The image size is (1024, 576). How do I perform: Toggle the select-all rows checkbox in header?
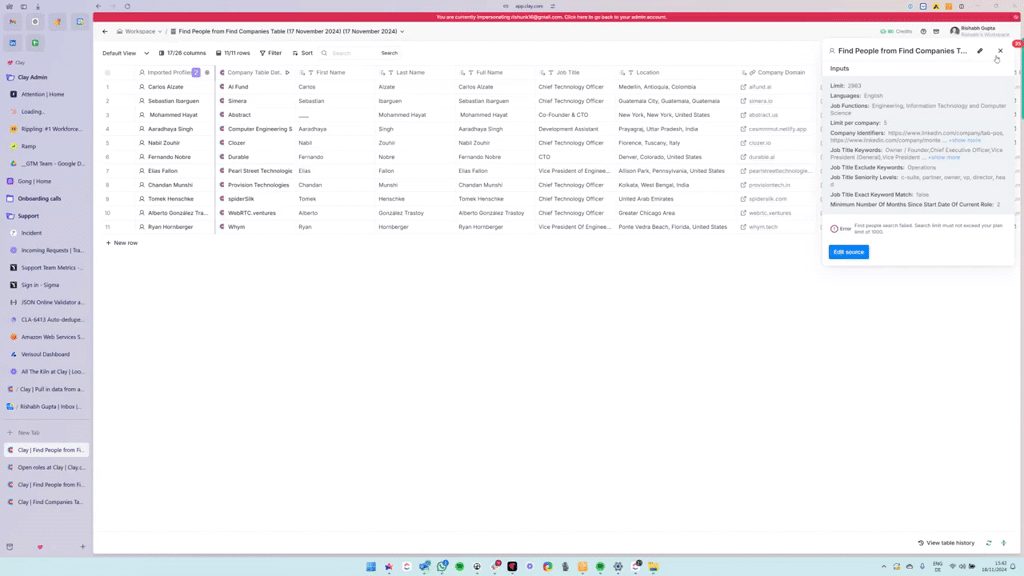tap(108, 73)
